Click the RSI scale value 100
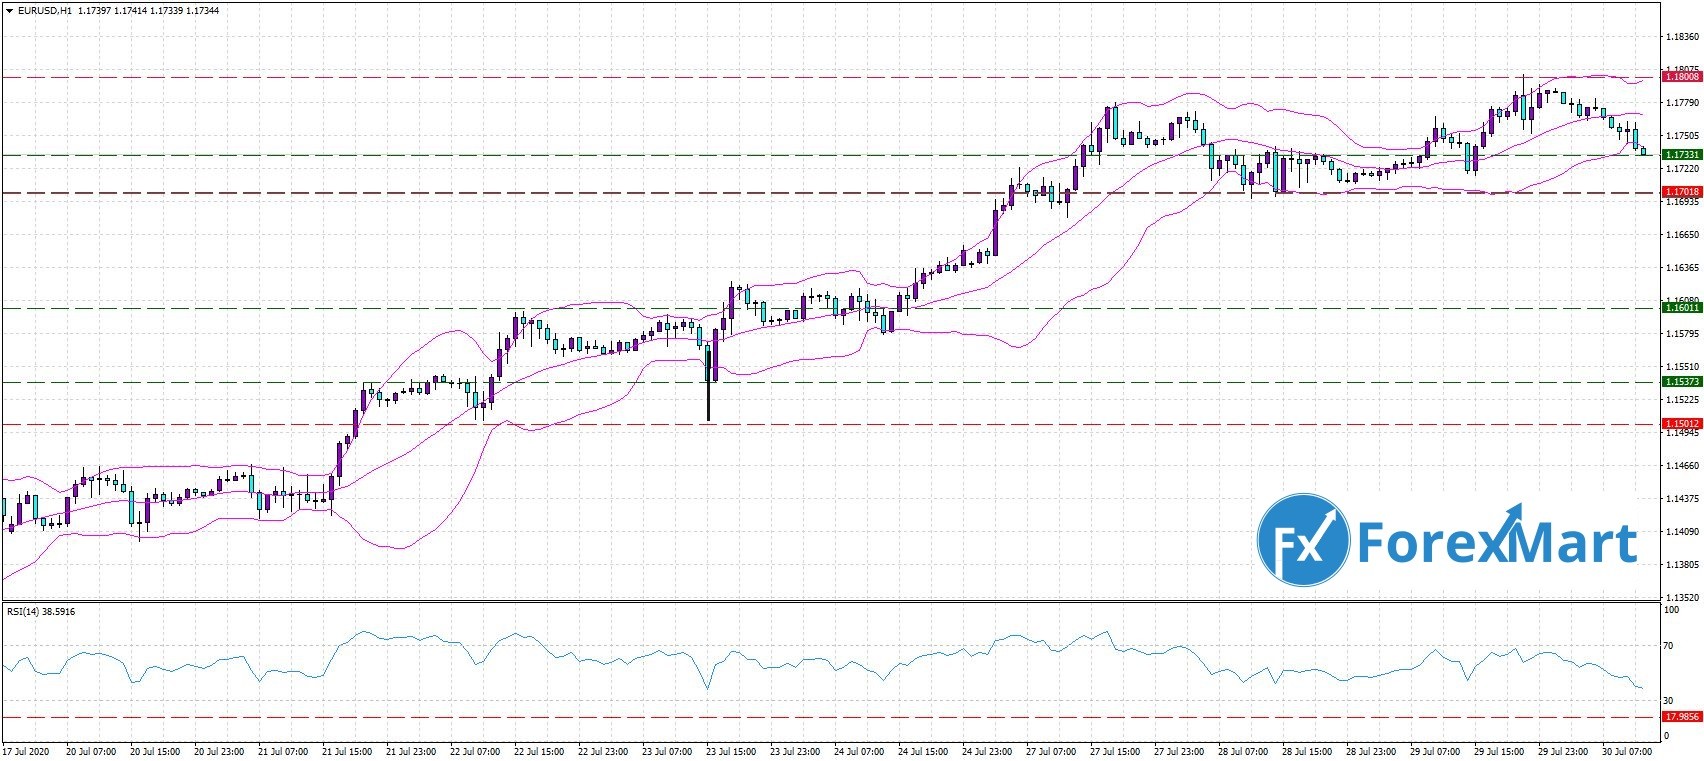 click(1670, 608)
